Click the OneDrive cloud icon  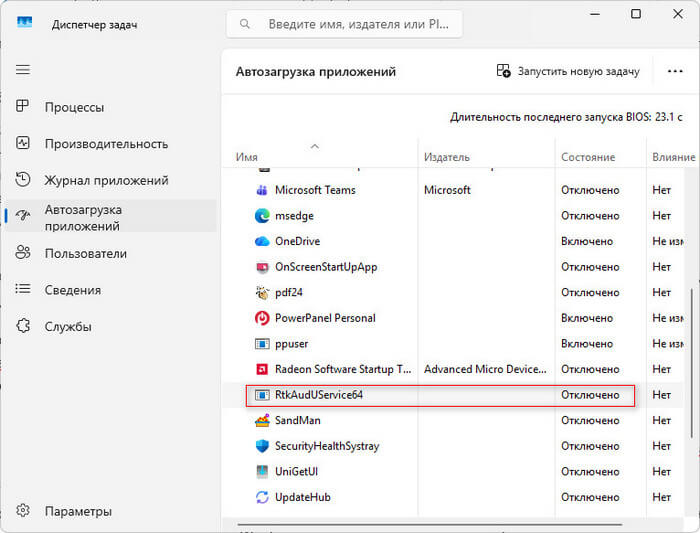coord(262,241)
